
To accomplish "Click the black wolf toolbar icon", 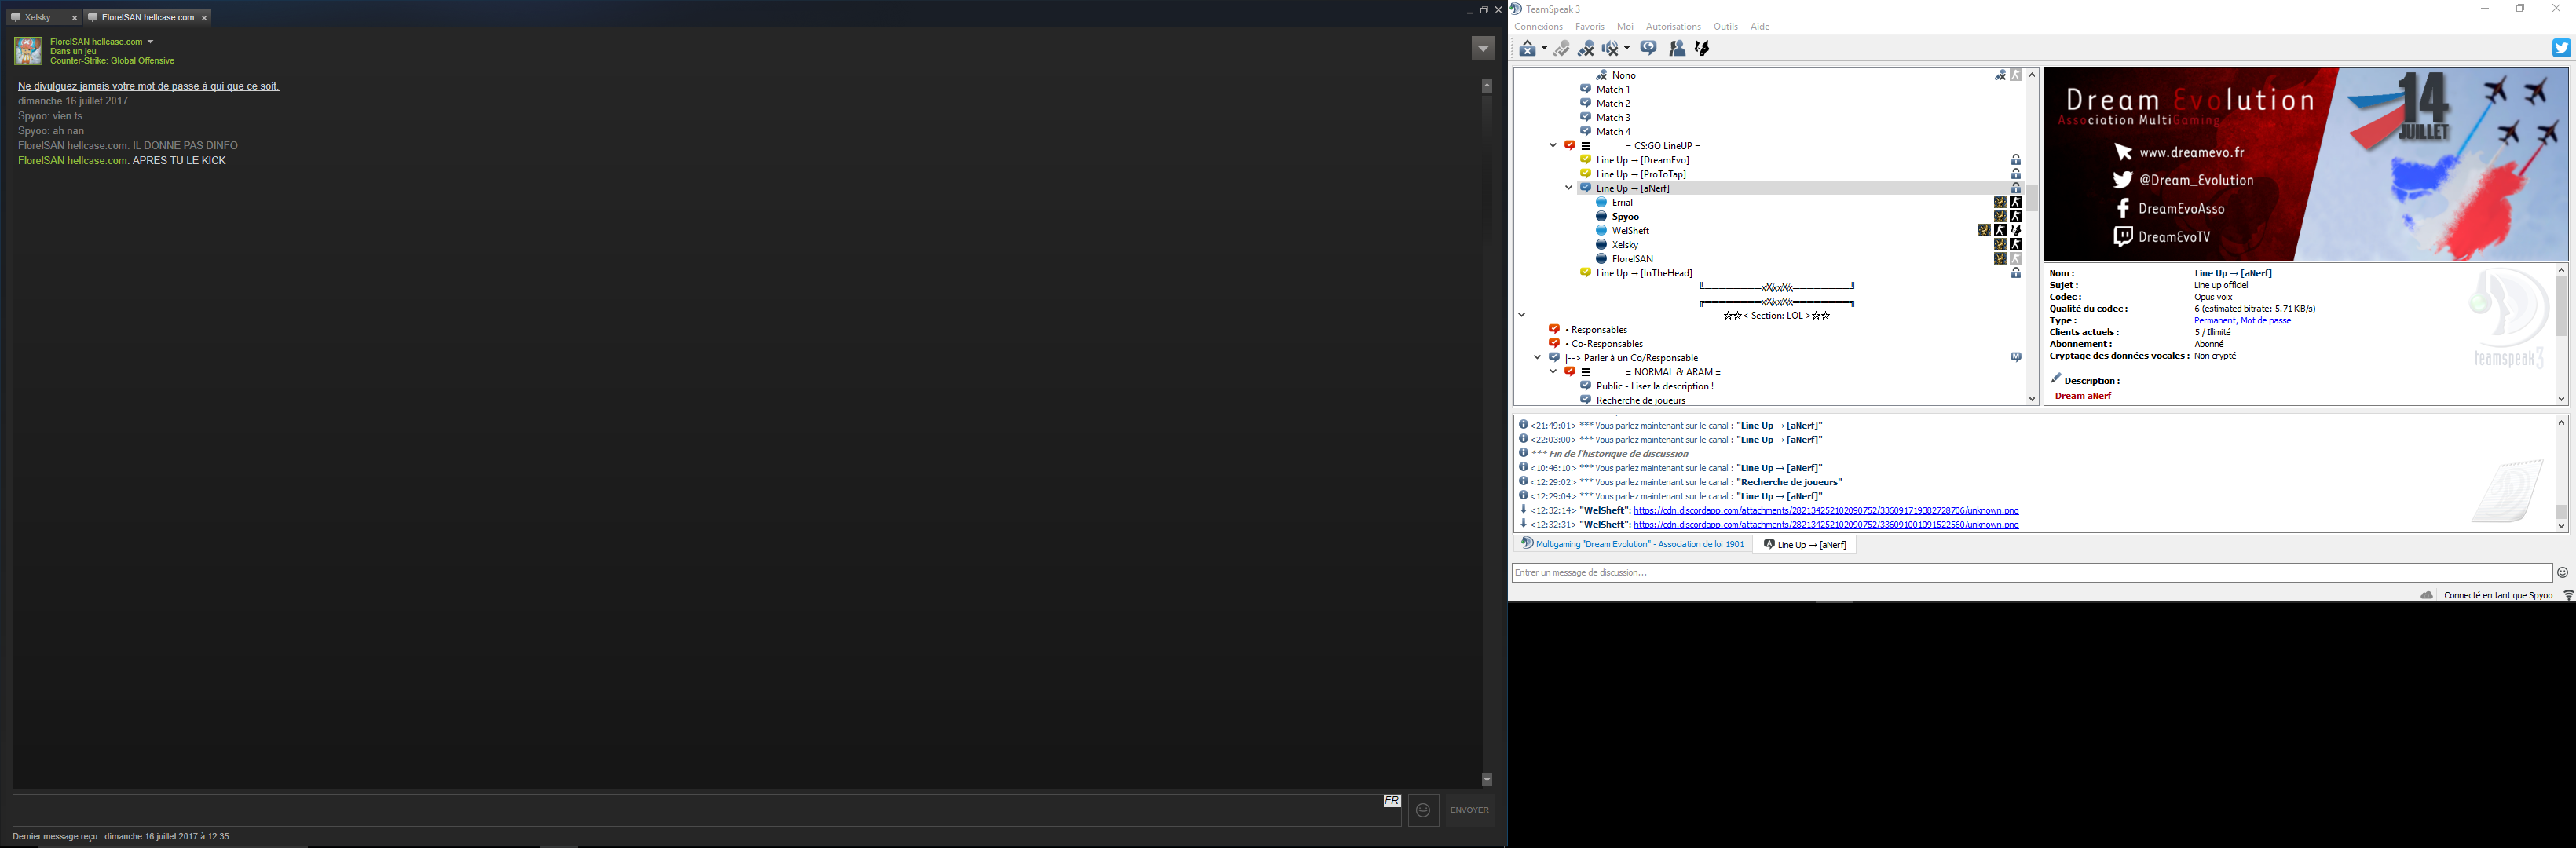I will [1702, 48].
